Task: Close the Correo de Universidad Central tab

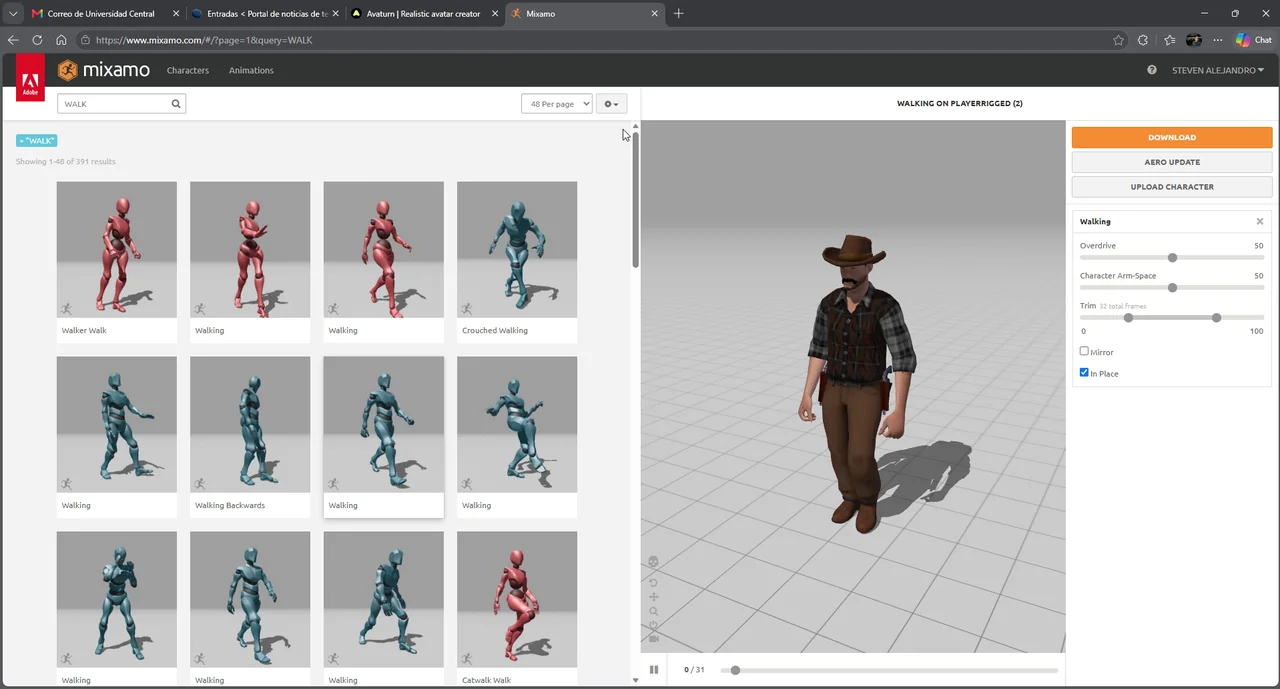Action: 177,14
